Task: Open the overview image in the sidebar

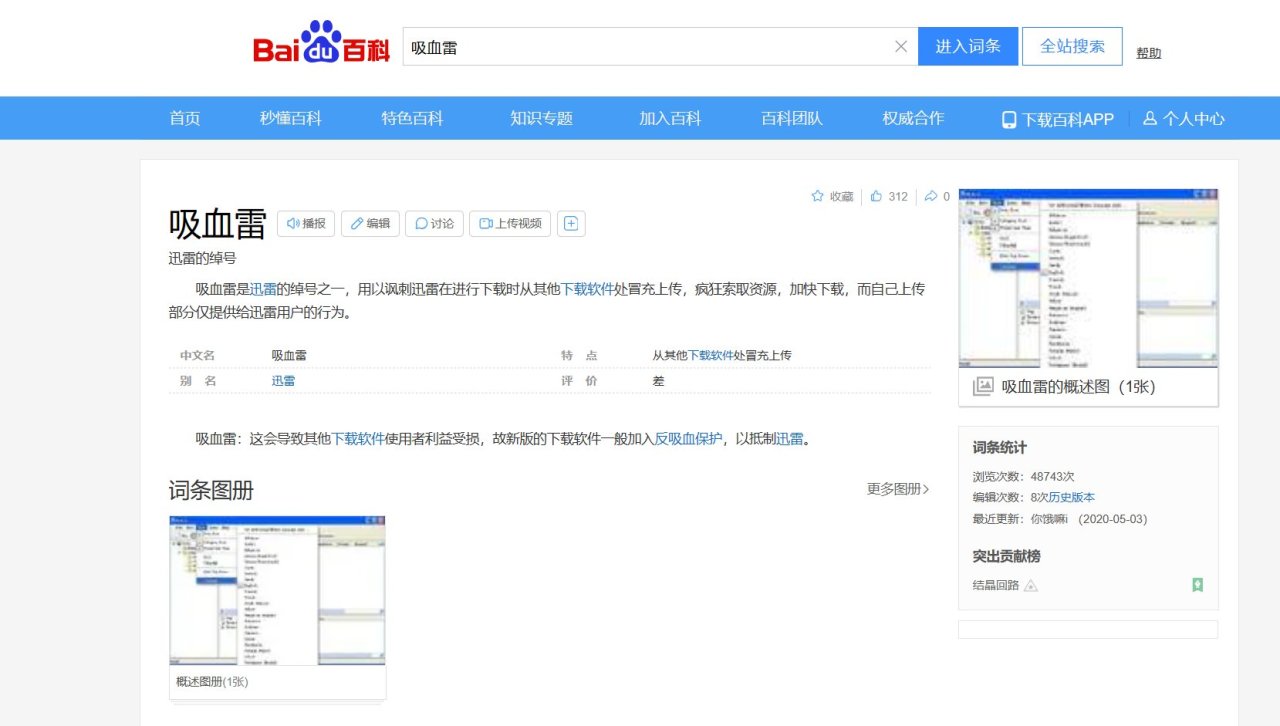Action: [x=1089, y=278]
